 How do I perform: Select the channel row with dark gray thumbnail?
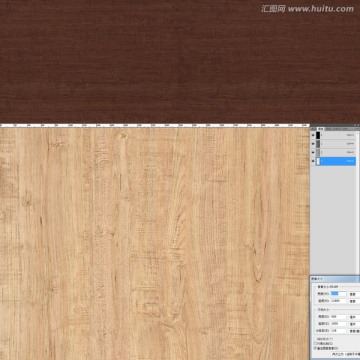coord(333,144)
